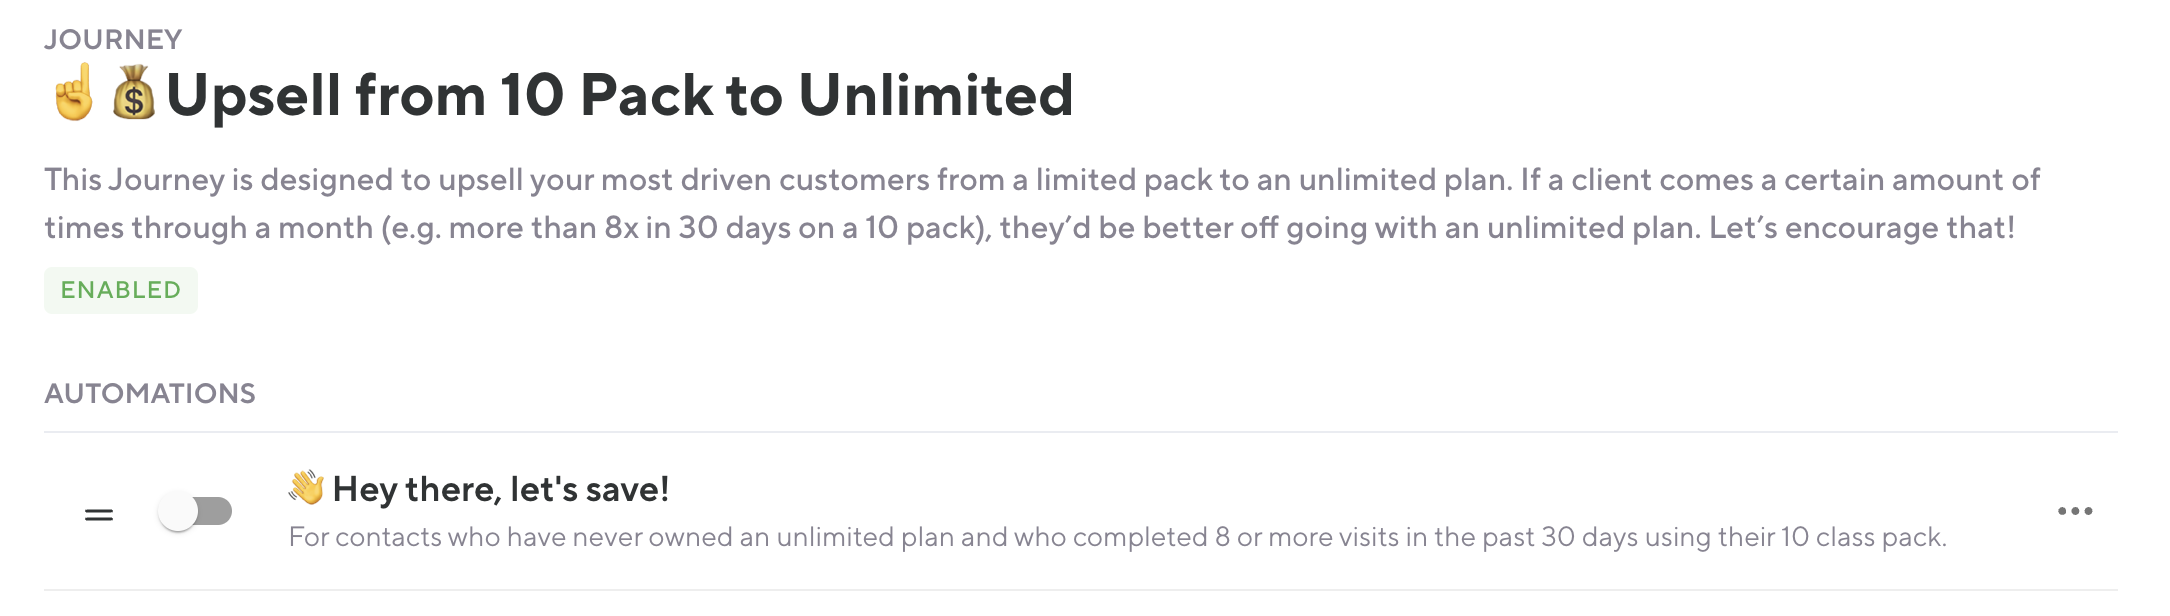Click the drag handle for the automation row

tap(99, 515)
